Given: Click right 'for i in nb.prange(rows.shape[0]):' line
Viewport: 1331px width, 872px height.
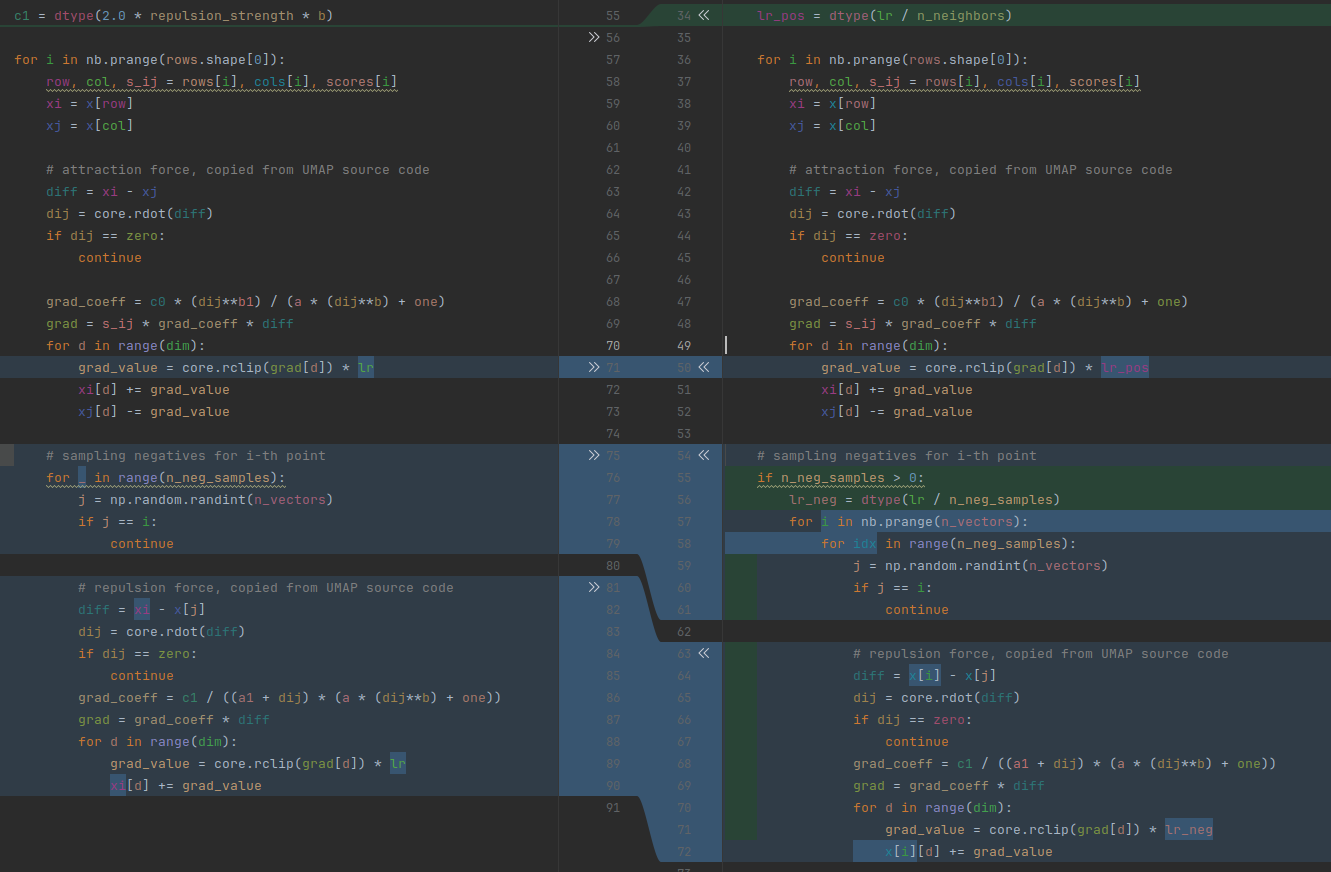Looking at the screenshot, I should [x=893, y=59].
